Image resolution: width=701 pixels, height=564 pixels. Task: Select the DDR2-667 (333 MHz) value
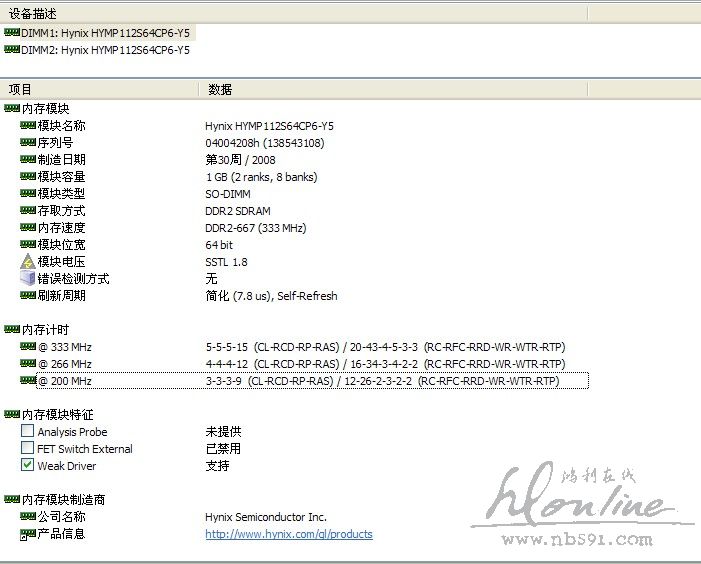click(x=256, y=228)
